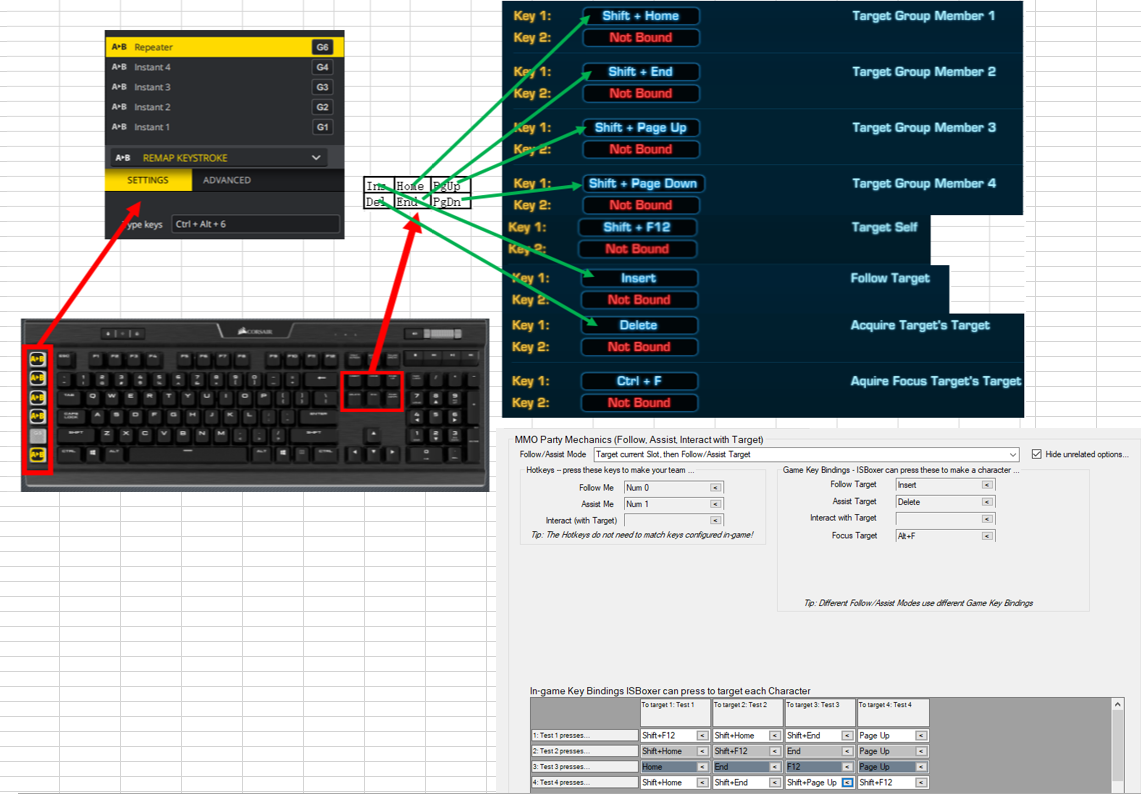Image resolution: width=1141 pixels, height=794 pixels.
Task: Click the A•B icon beside Repeater
Action: click(x=119, y=47)
